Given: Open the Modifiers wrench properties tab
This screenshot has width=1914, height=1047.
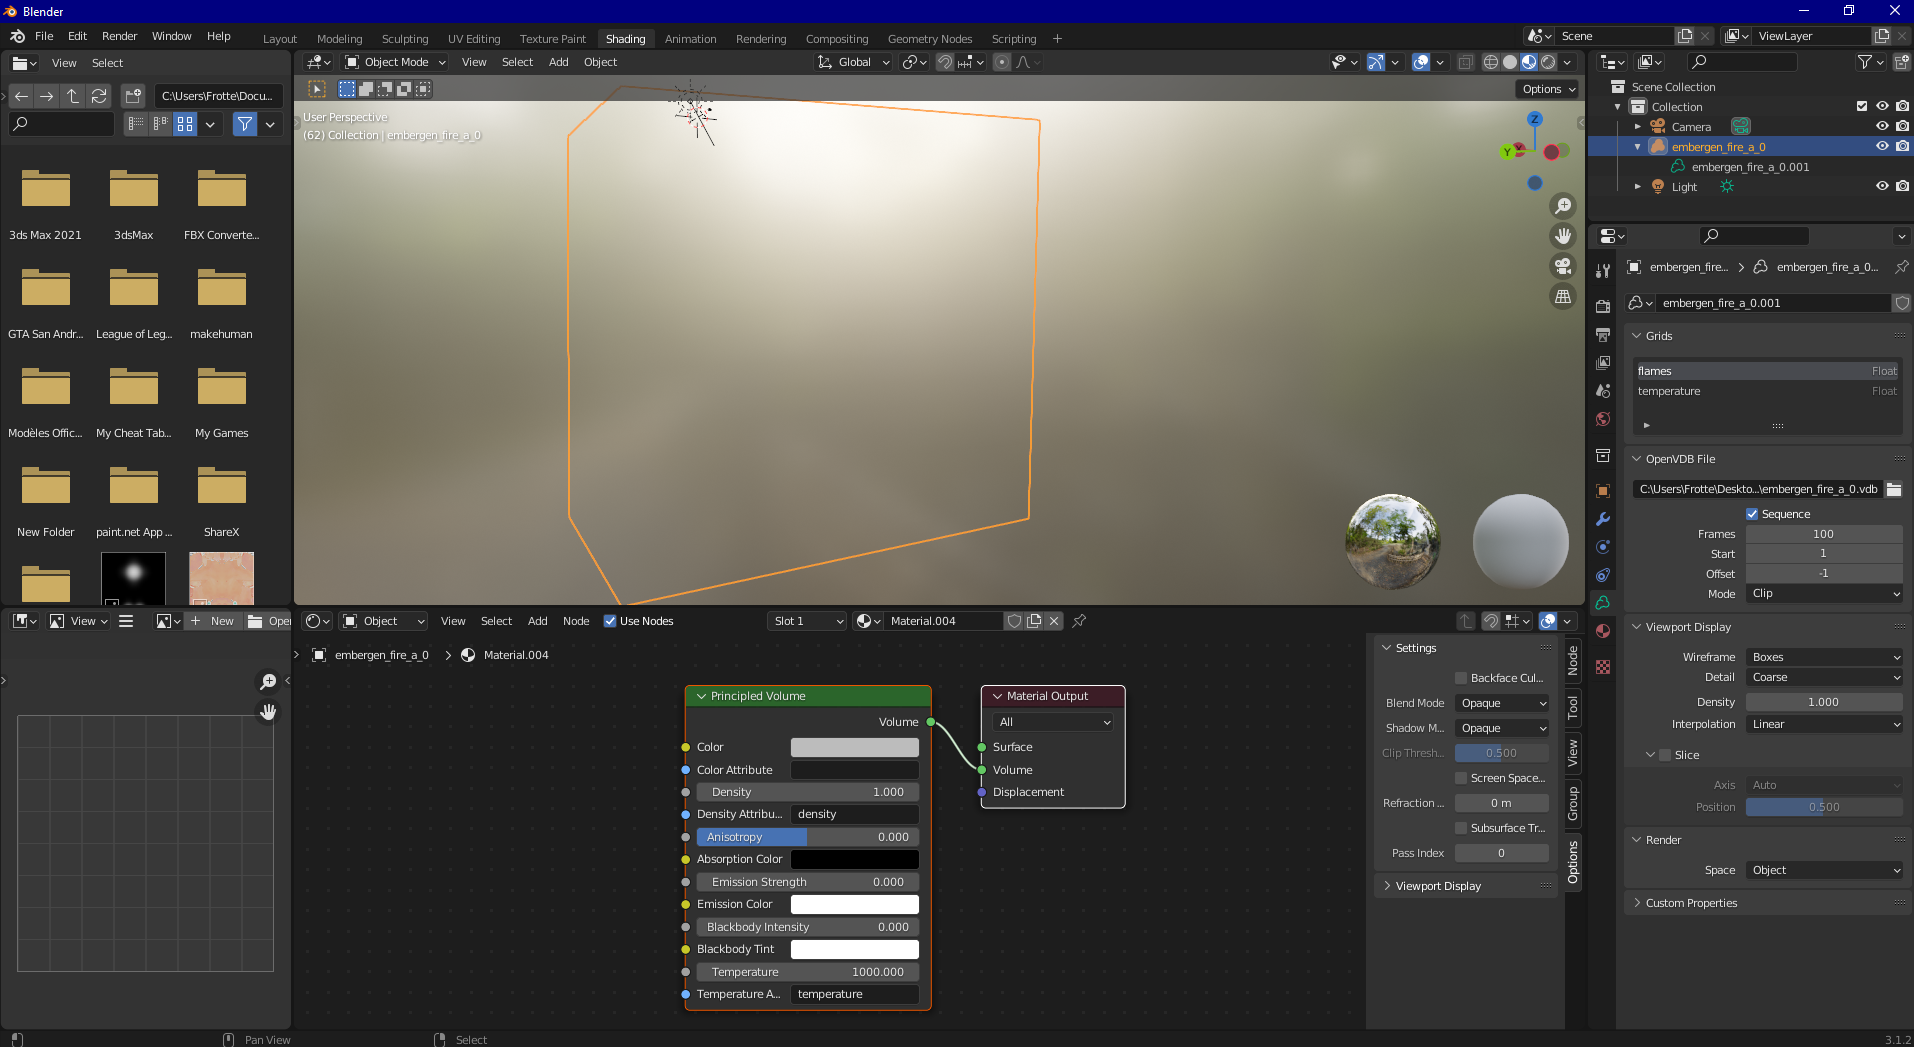Looking at the screenshot, I should [1603, 519].
